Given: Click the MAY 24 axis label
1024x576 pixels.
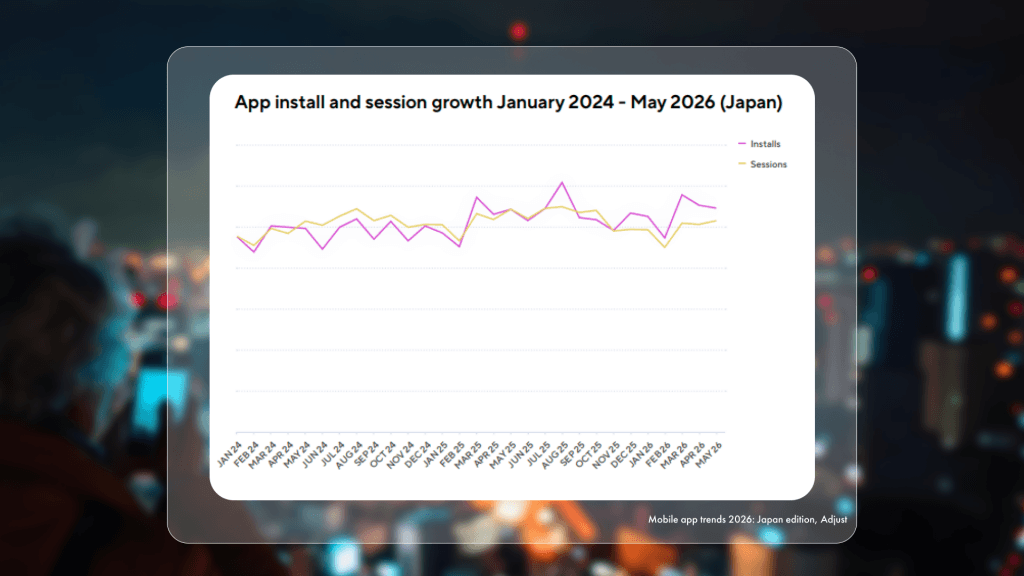Looking at the screenshot, I should click(x=297, y=455).
